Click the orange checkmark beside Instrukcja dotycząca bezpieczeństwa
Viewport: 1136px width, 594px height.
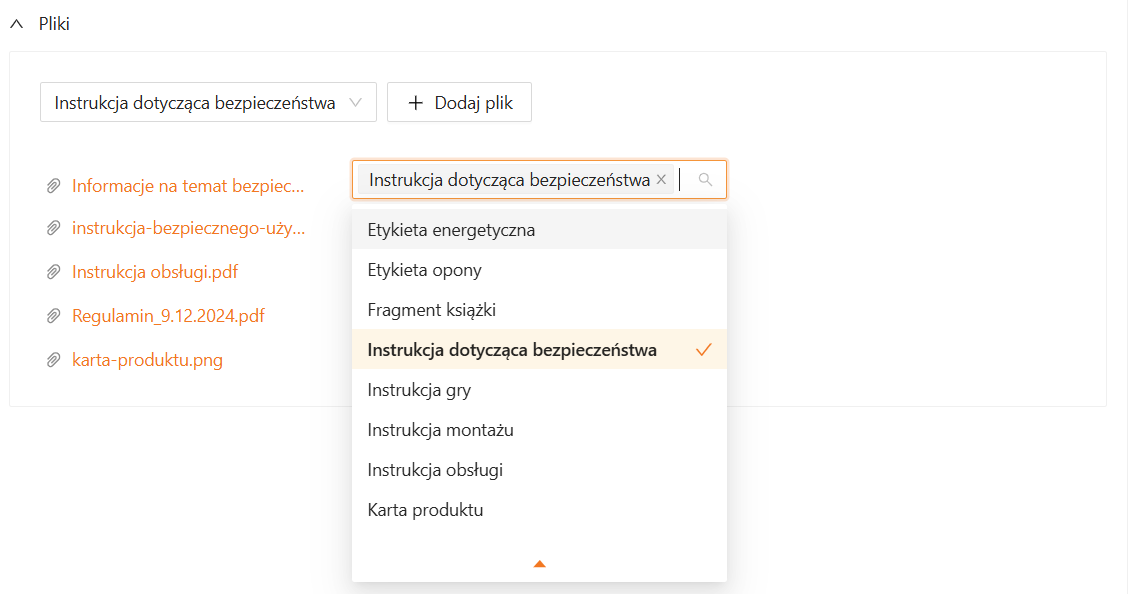[705, 349]
